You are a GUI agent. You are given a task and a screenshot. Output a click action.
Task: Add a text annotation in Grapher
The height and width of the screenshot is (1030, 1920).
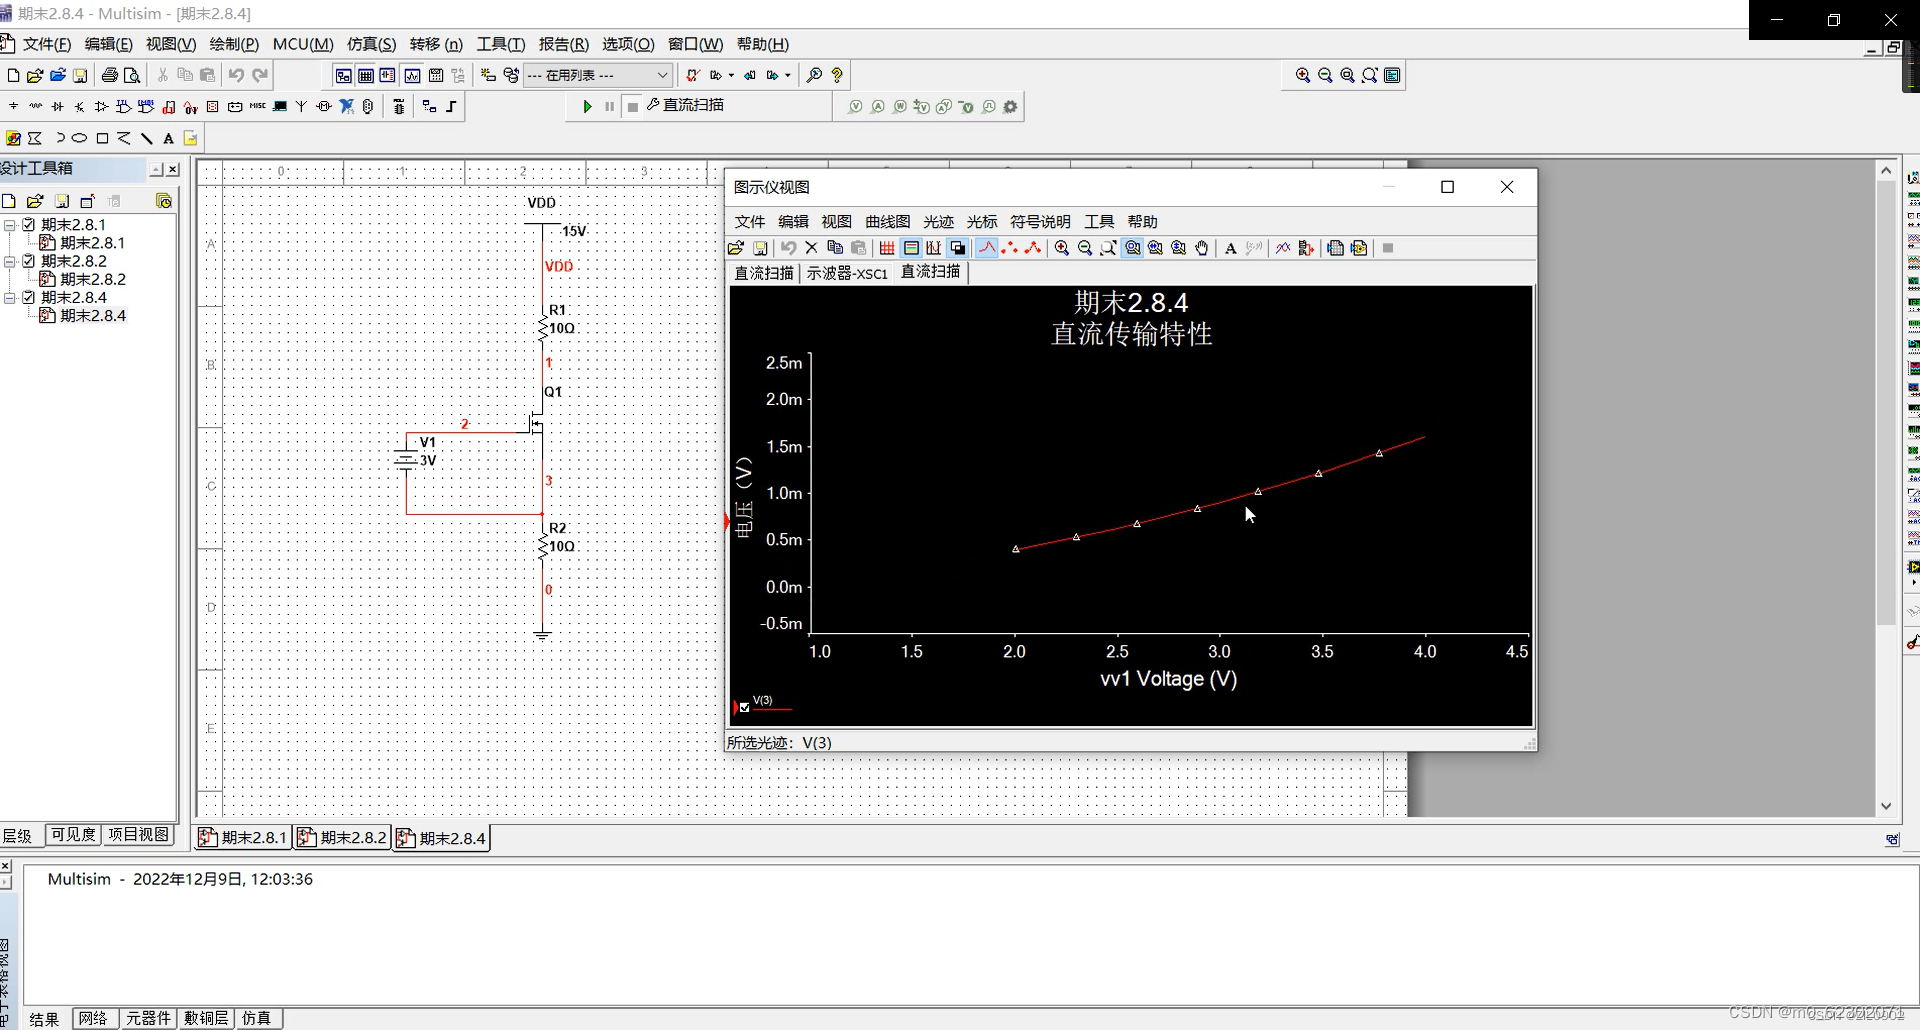tap(1231, 248)
